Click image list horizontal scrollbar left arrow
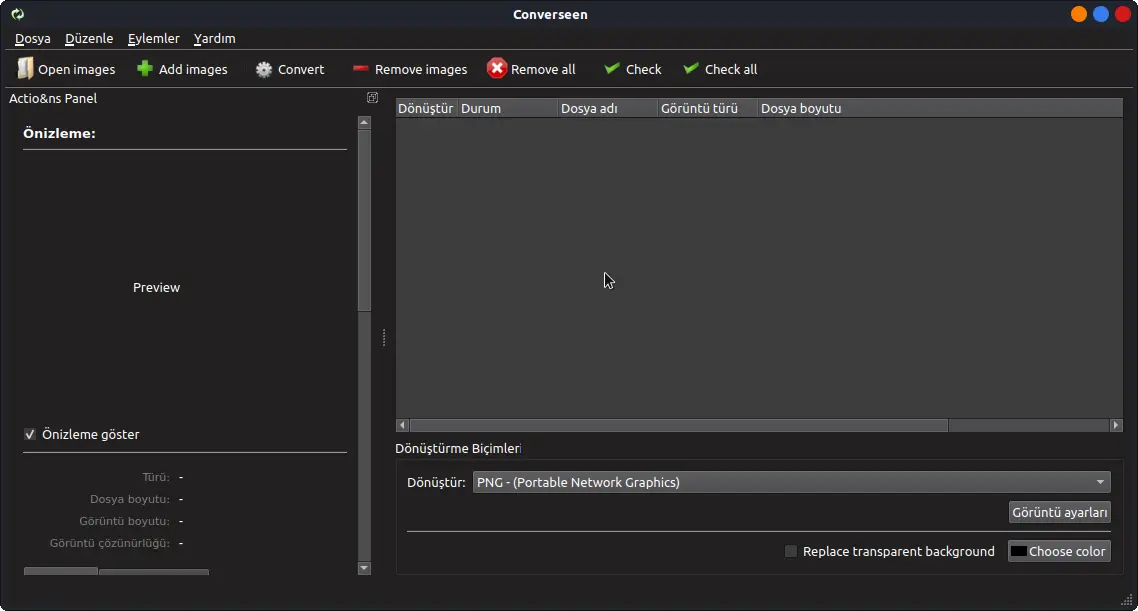 pyautogui.click(x=403, y=425)
